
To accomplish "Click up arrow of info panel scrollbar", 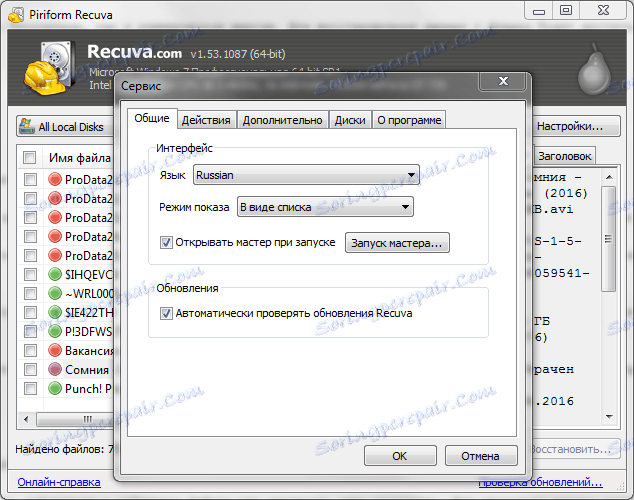I will 609,177.
